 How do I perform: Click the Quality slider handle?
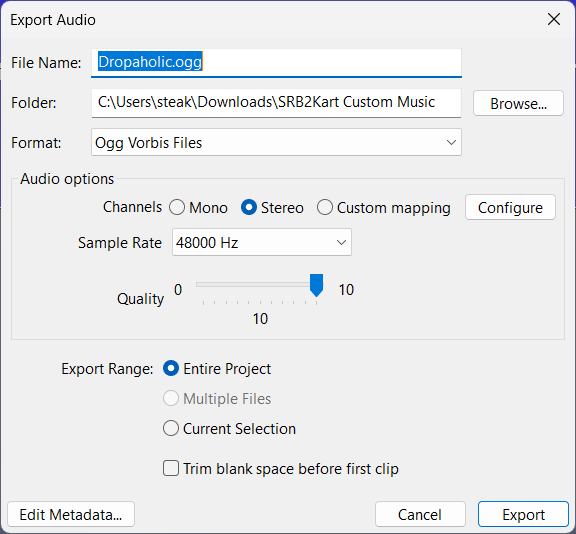tap(316, 285)
